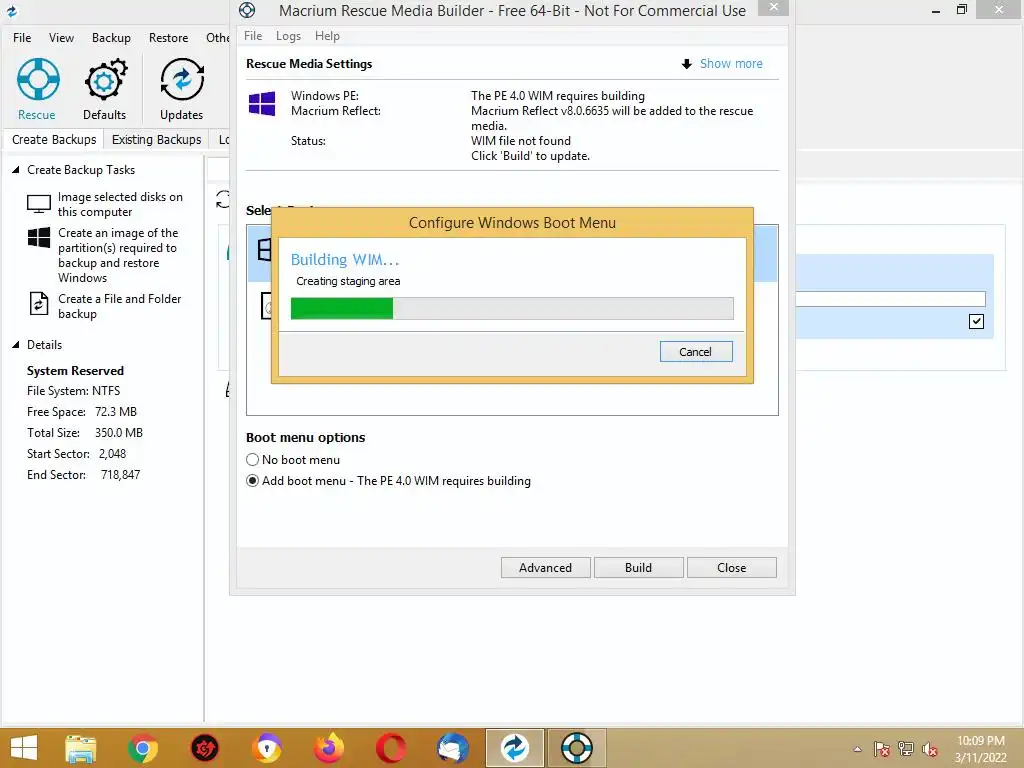Open the yellow keyhole shield app in taskbar
Viewport: 1024px width, 768px height.
(x=266, y=748)
